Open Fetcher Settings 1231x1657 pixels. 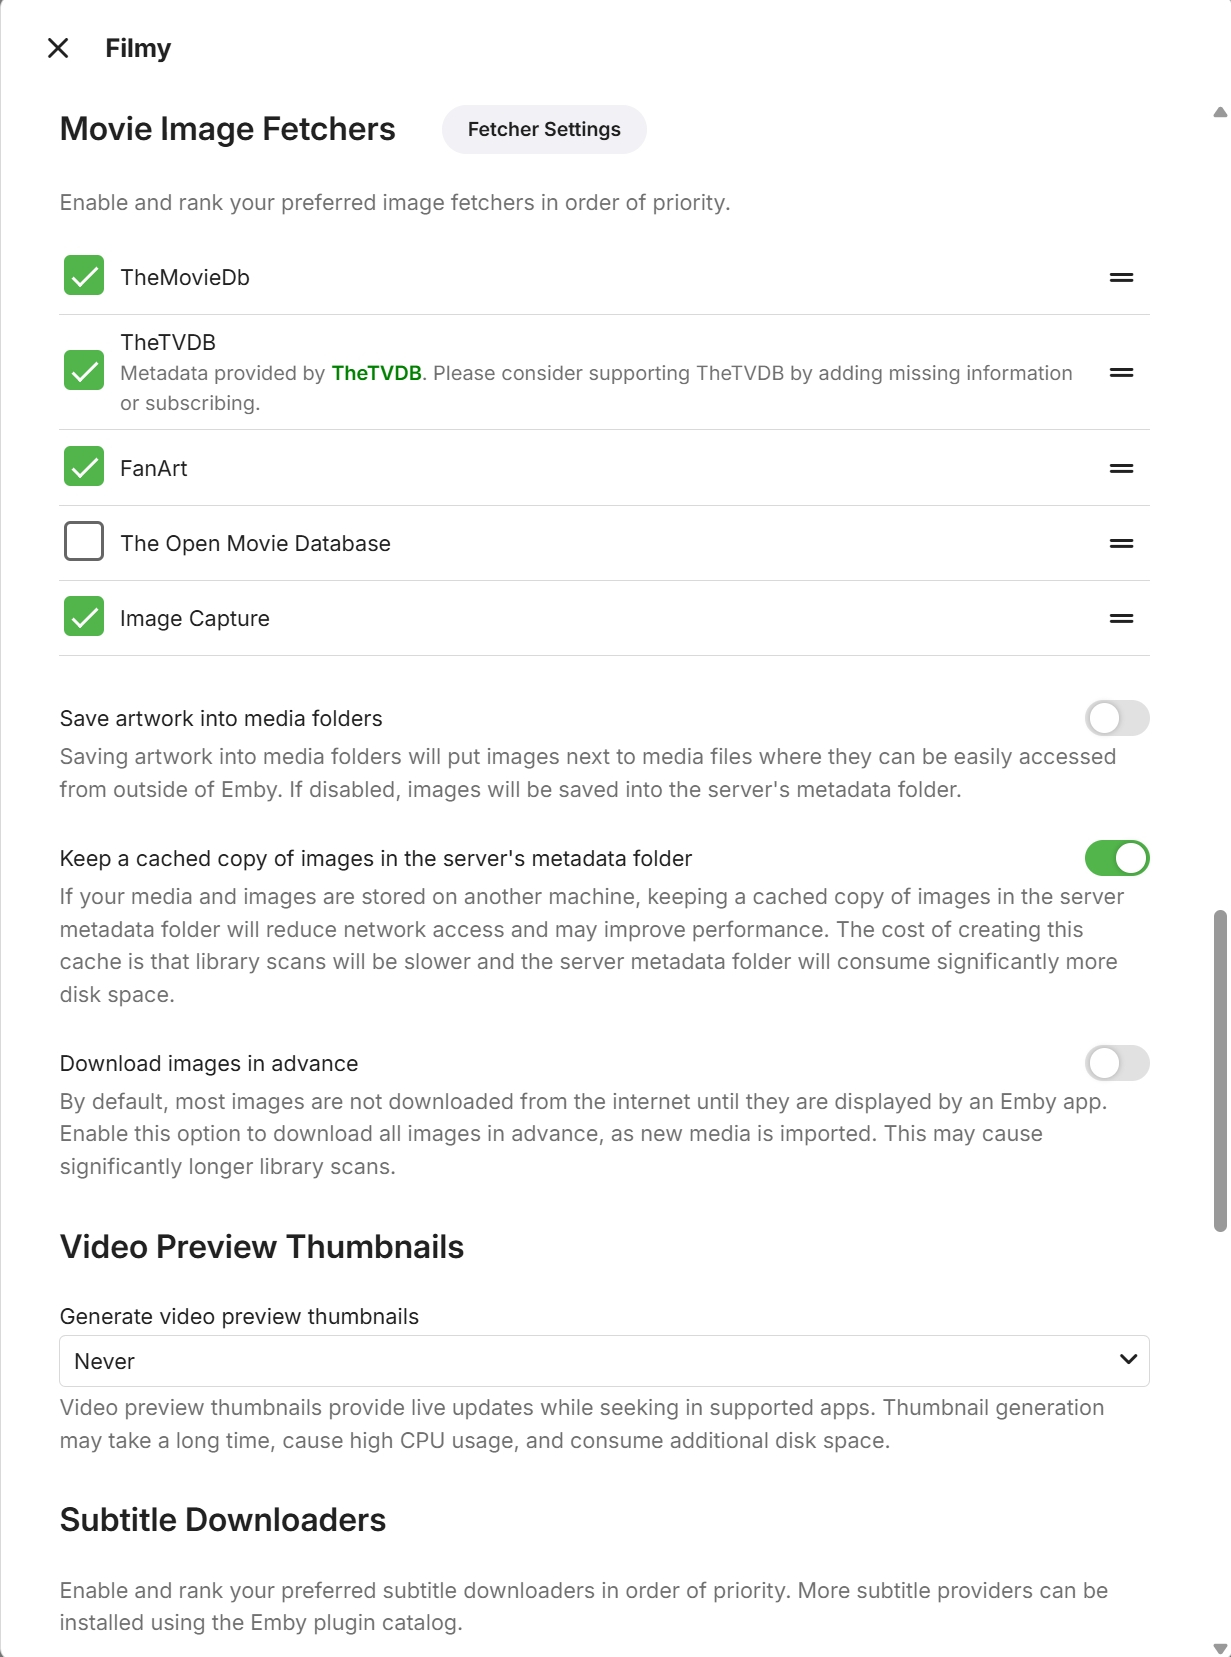[544, 129]
